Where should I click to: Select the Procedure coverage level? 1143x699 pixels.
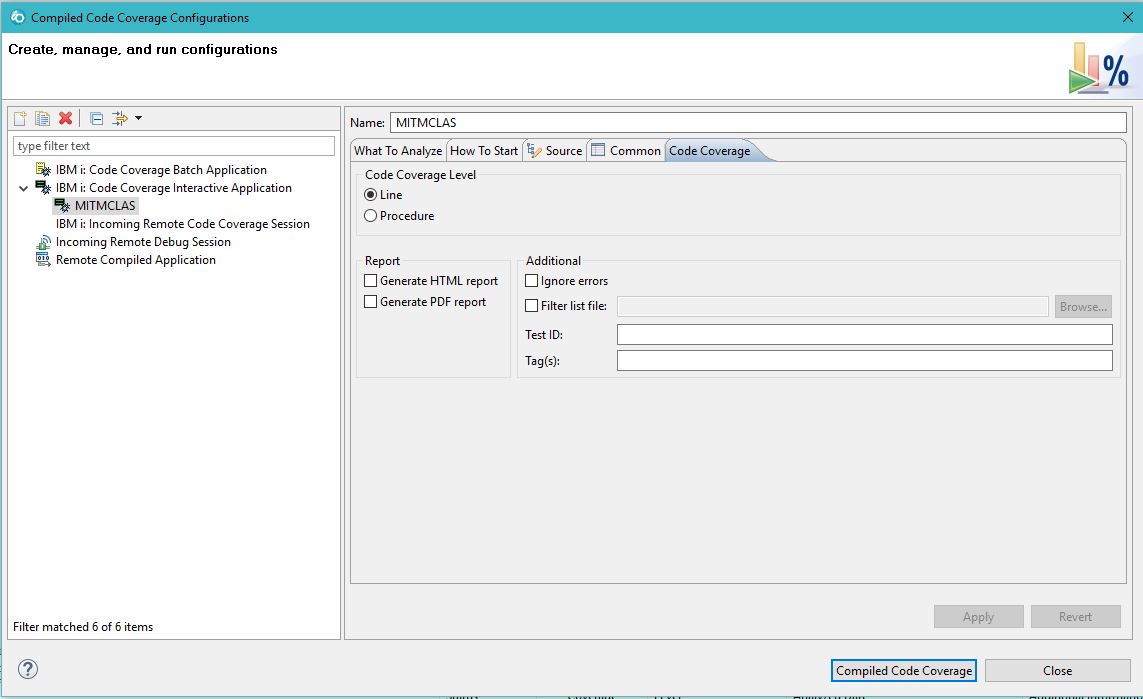coord(371,216)
